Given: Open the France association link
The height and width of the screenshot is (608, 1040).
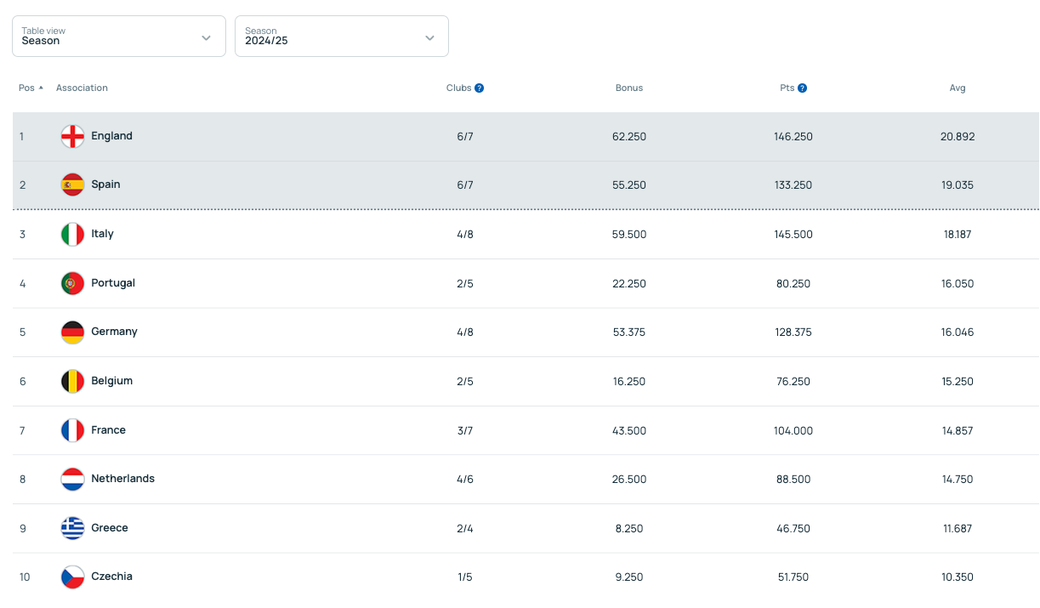Looking at the screenshot, I should pos(108,430).
